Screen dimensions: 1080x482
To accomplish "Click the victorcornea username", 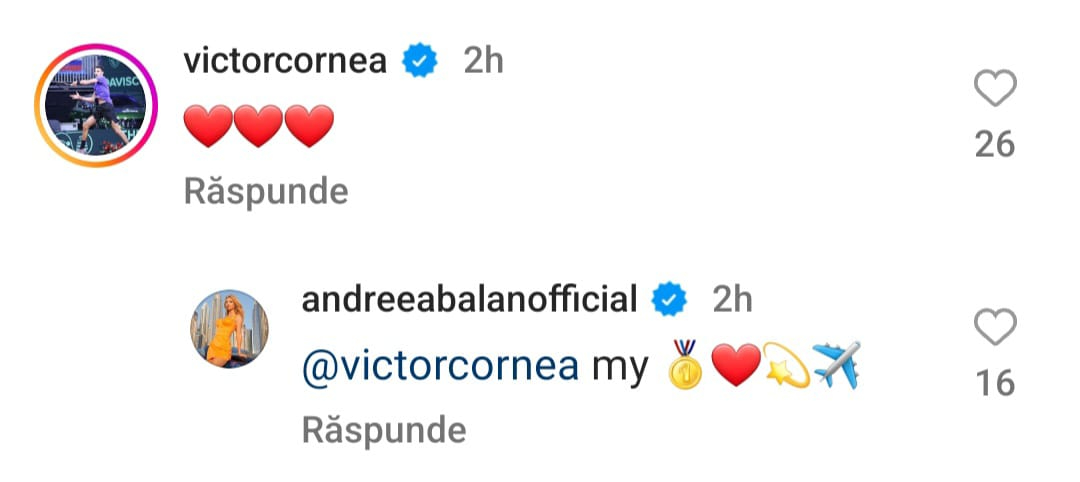I will tap(285, 62).
